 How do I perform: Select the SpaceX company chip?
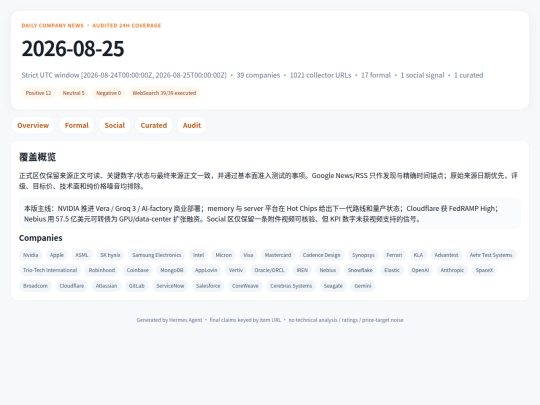(x=484, y=270)
